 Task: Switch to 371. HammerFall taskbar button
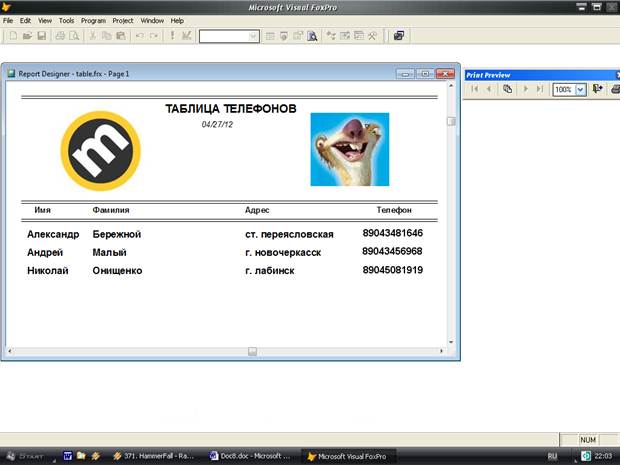pos(155,456)
